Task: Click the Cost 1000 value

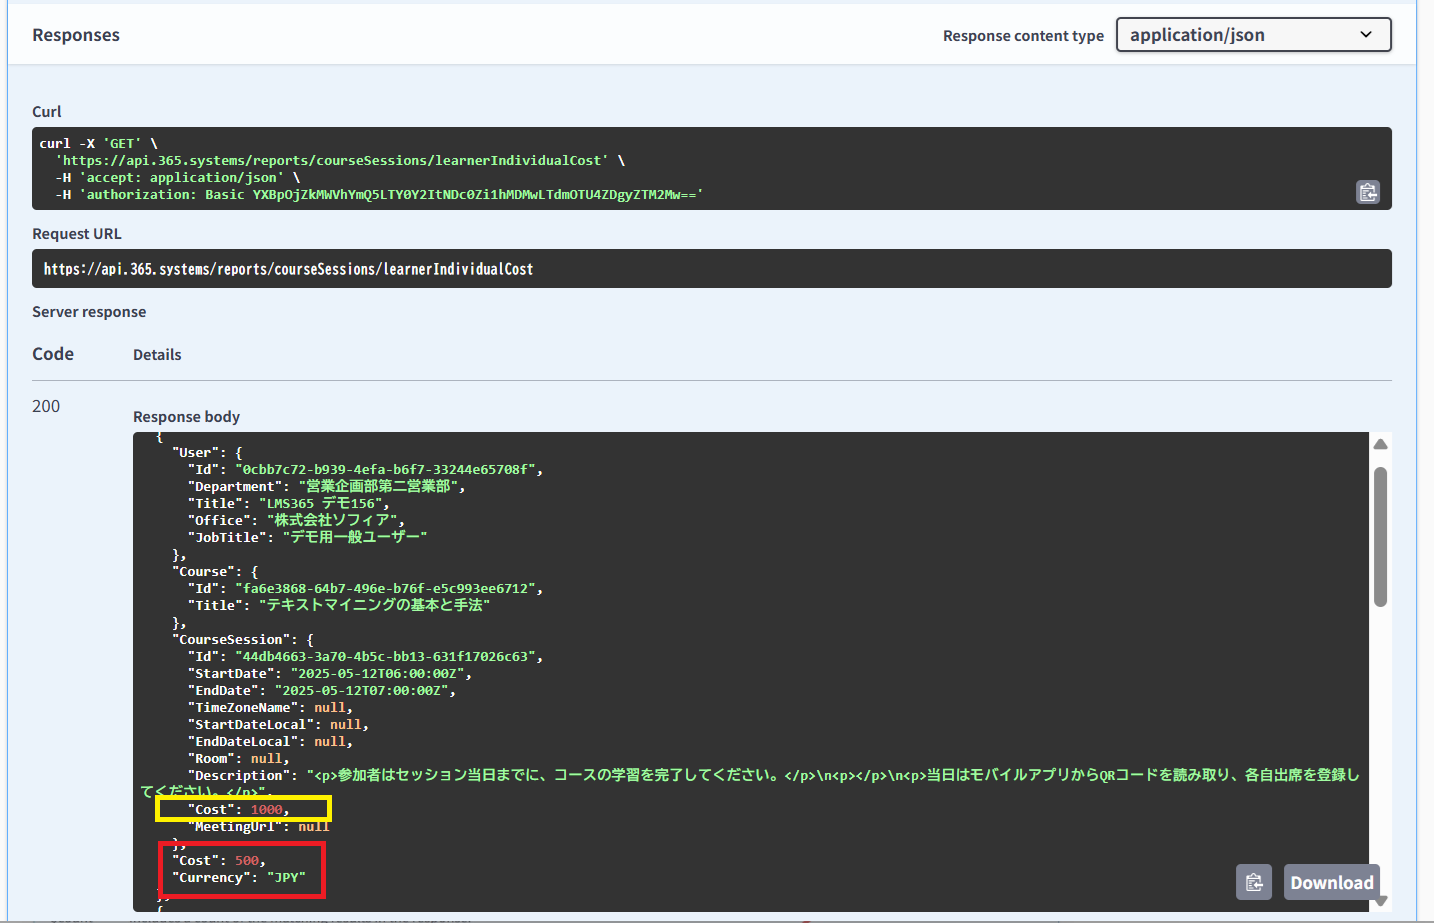Action: (266, 810)
